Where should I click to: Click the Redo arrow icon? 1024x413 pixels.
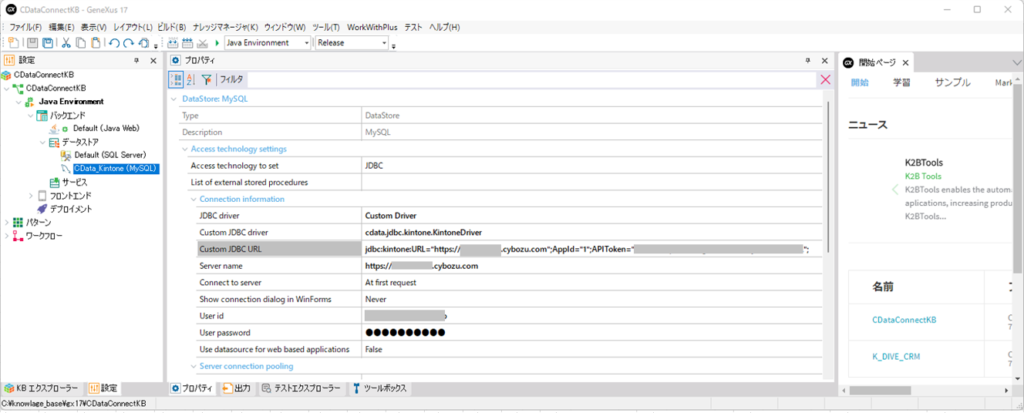(x=129, y=42)
